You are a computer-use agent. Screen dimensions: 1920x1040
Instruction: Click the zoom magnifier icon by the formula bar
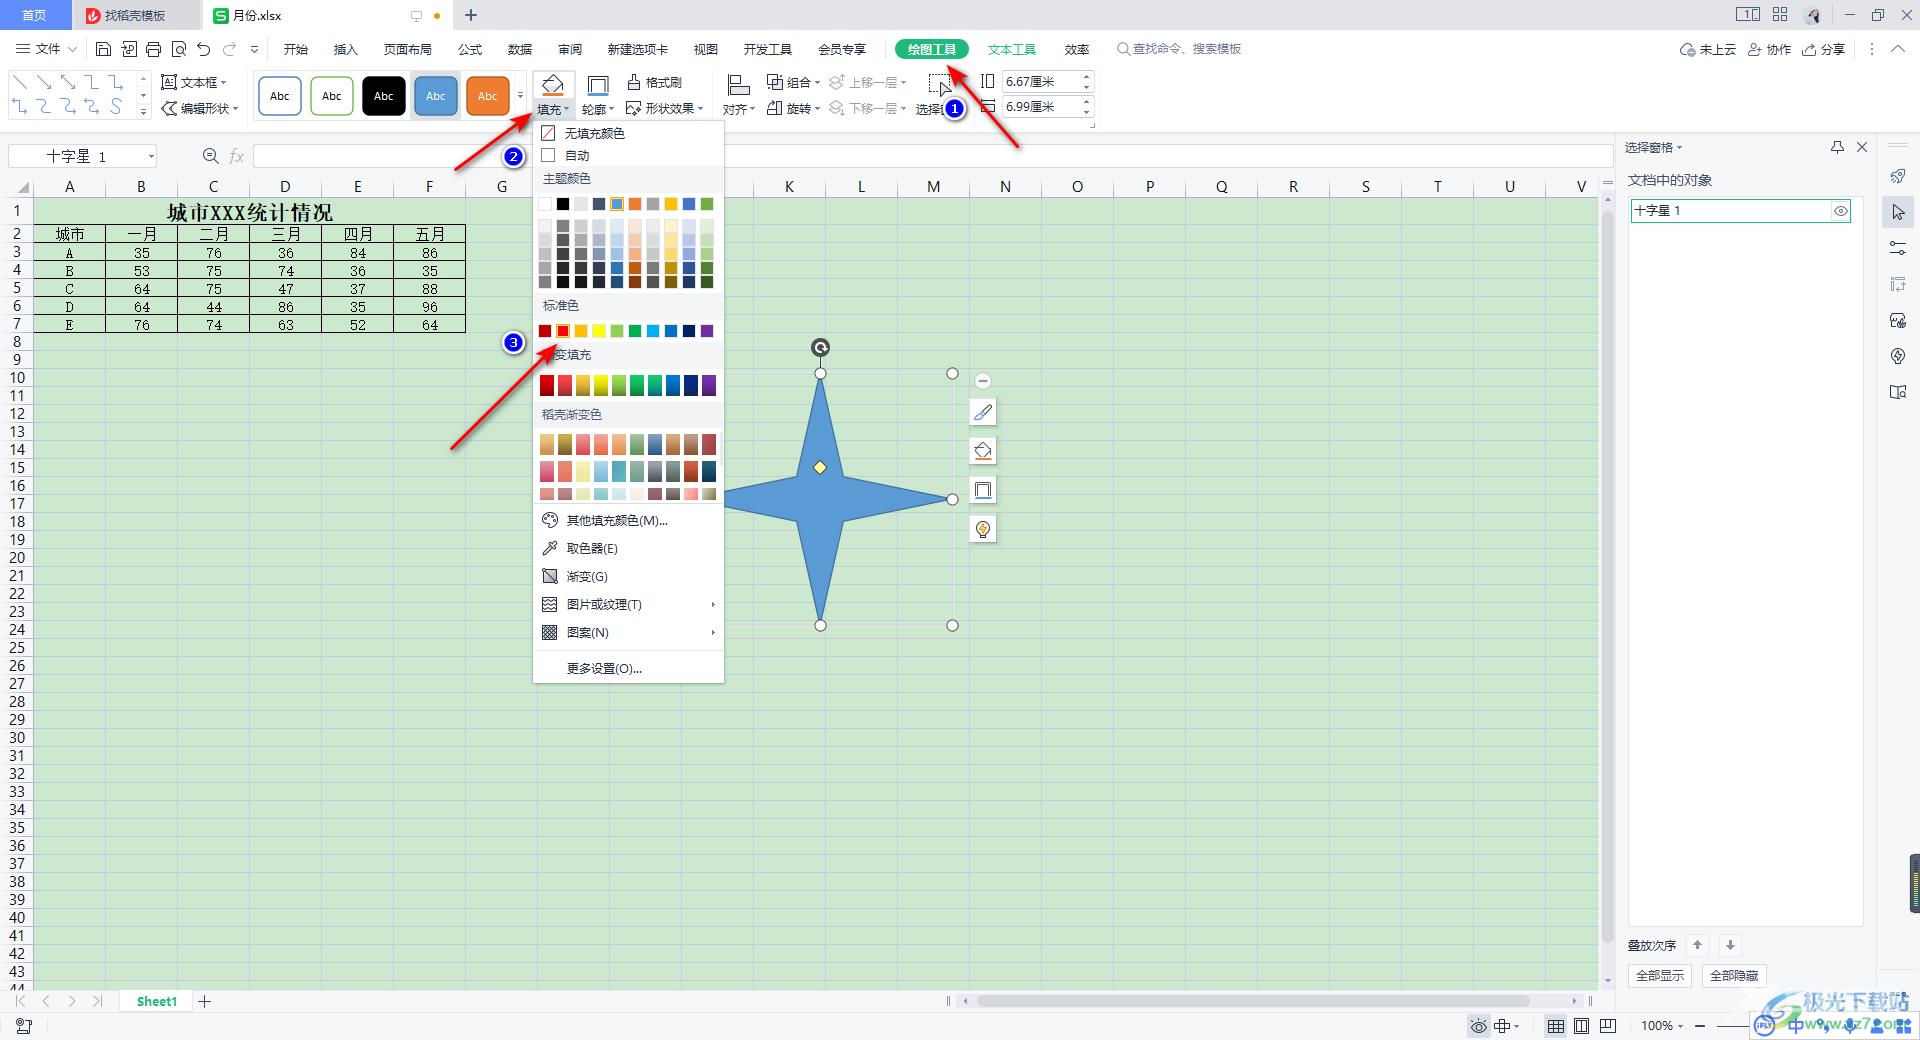(x=210, y=156)
